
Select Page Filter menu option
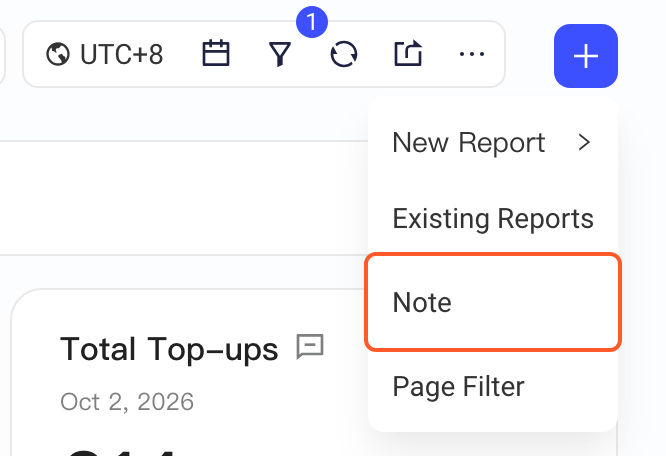(493, 386)
